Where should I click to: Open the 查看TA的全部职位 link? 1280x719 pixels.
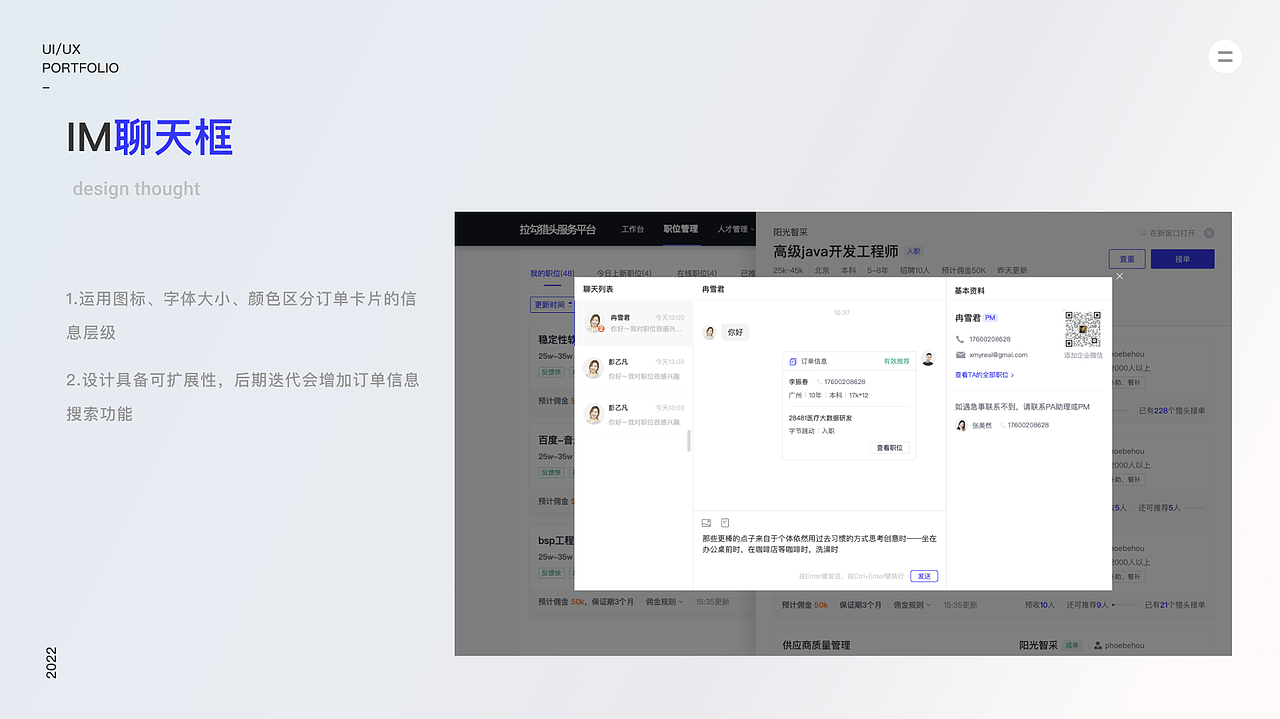point(983,374)
